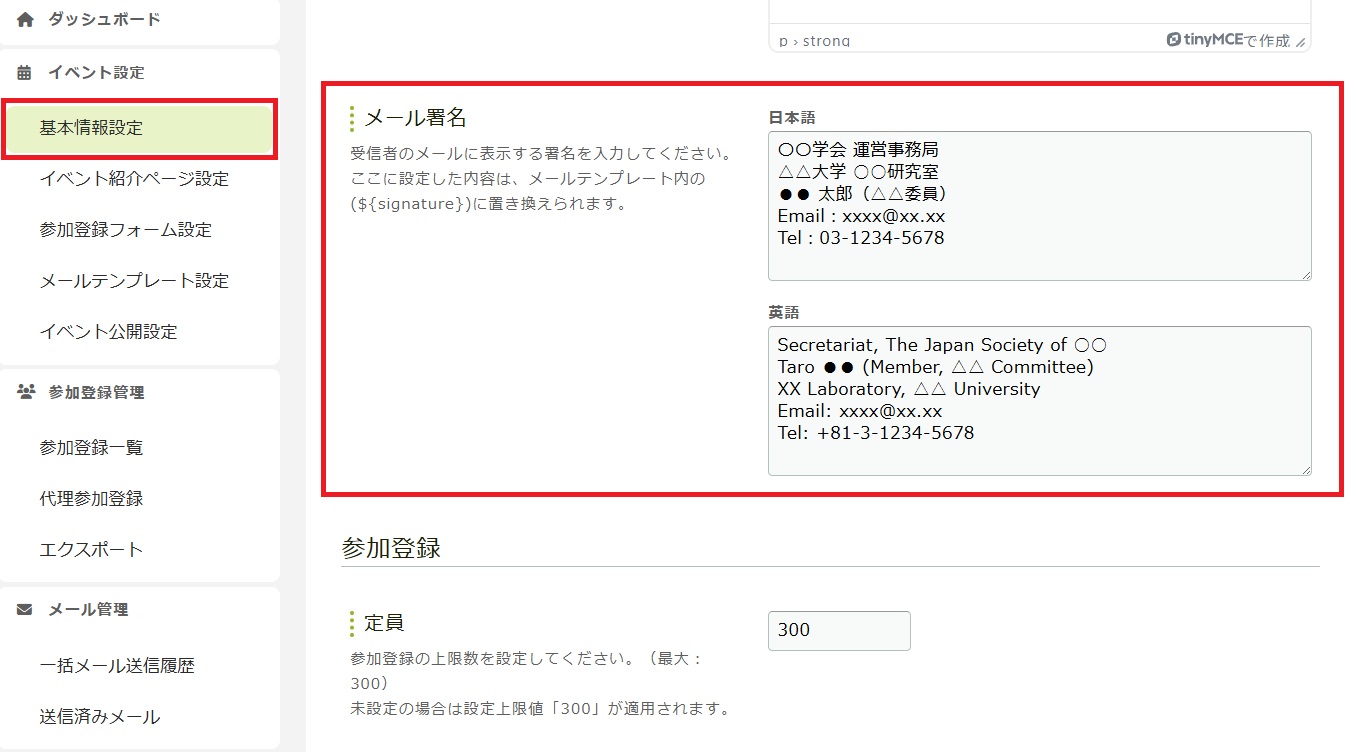Click the ダッシュボード menu label
1358x752 pixels.
tap(104, 19)
